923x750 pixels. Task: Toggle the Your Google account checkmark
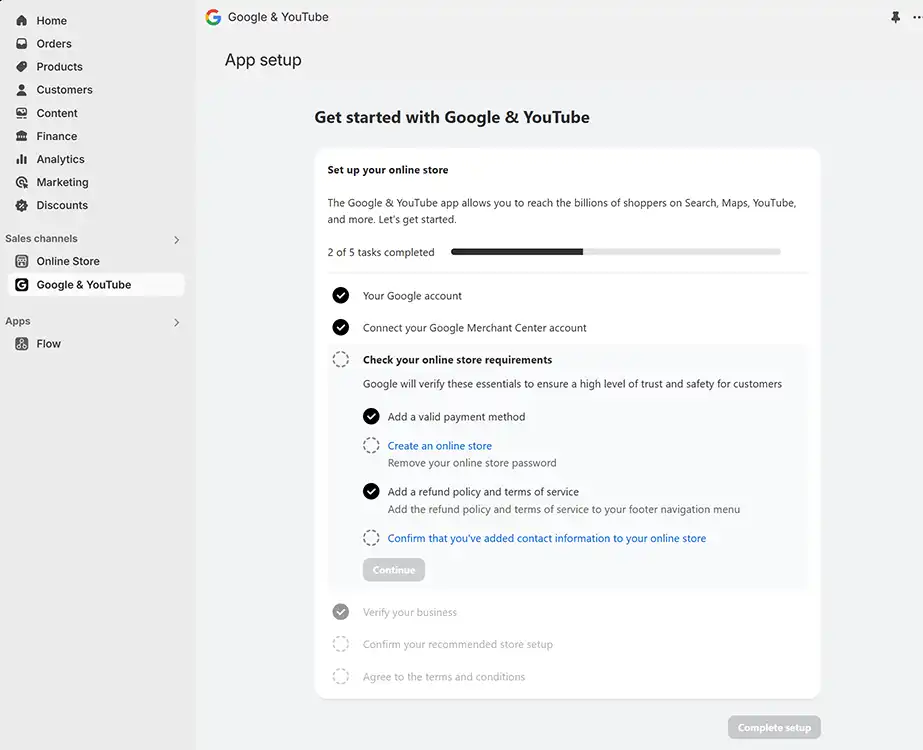[341, 296]
